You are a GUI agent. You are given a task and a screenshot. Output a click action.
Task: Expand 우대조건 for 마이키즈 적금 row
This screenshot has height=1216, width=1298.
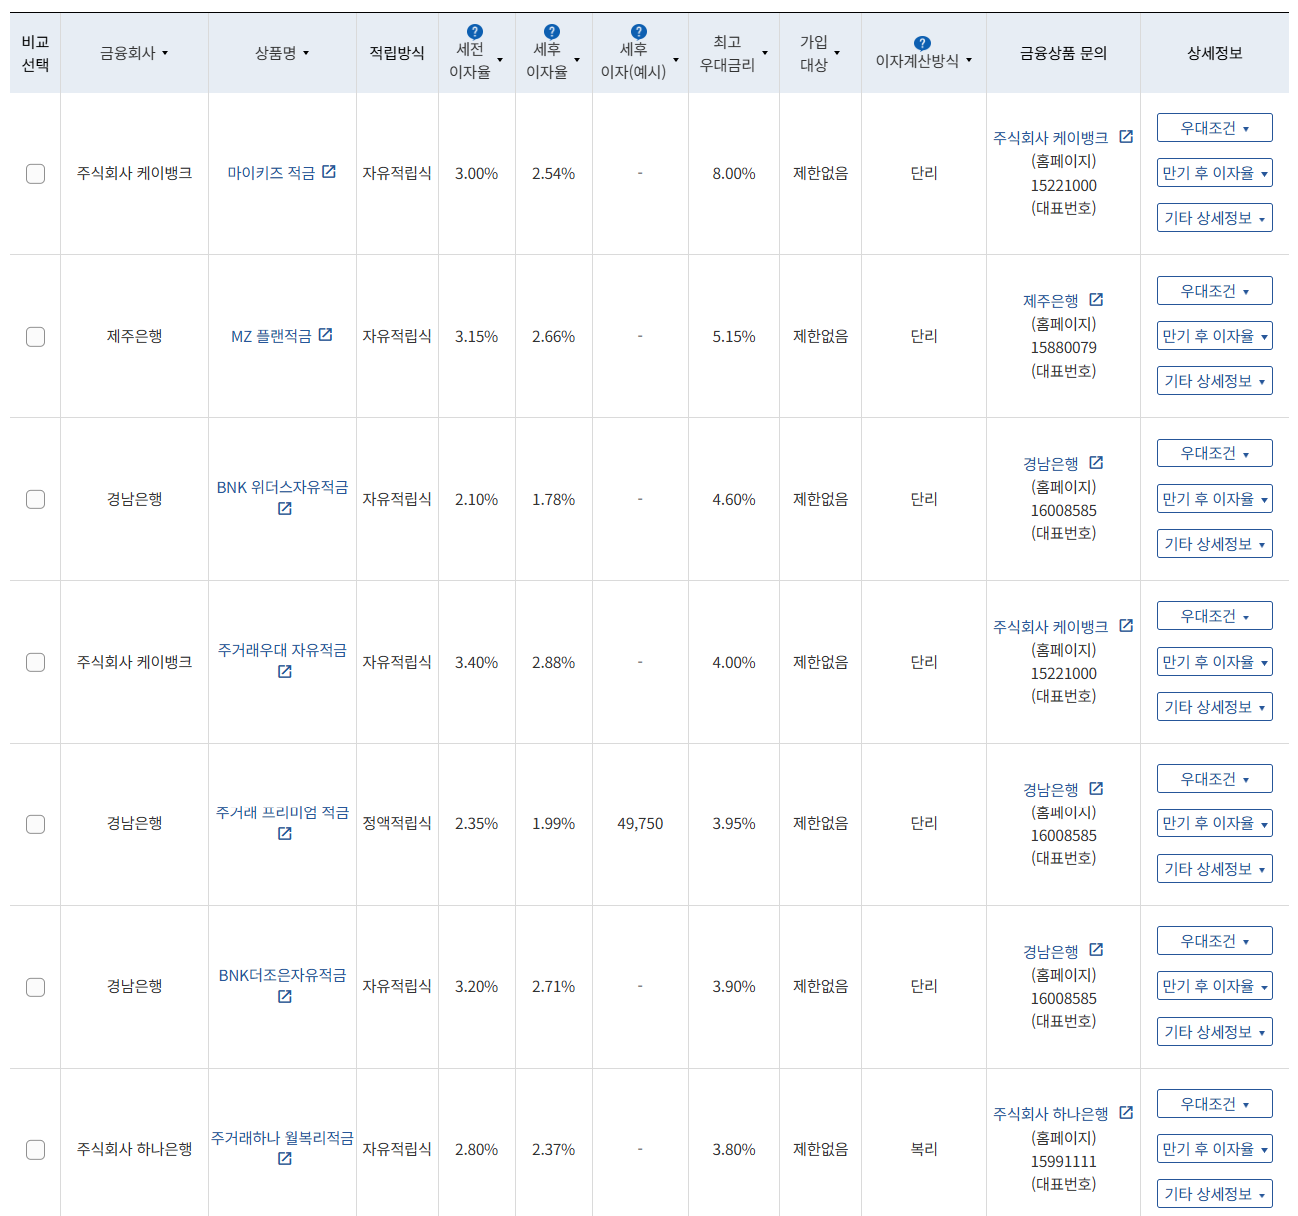point(1215,128)
